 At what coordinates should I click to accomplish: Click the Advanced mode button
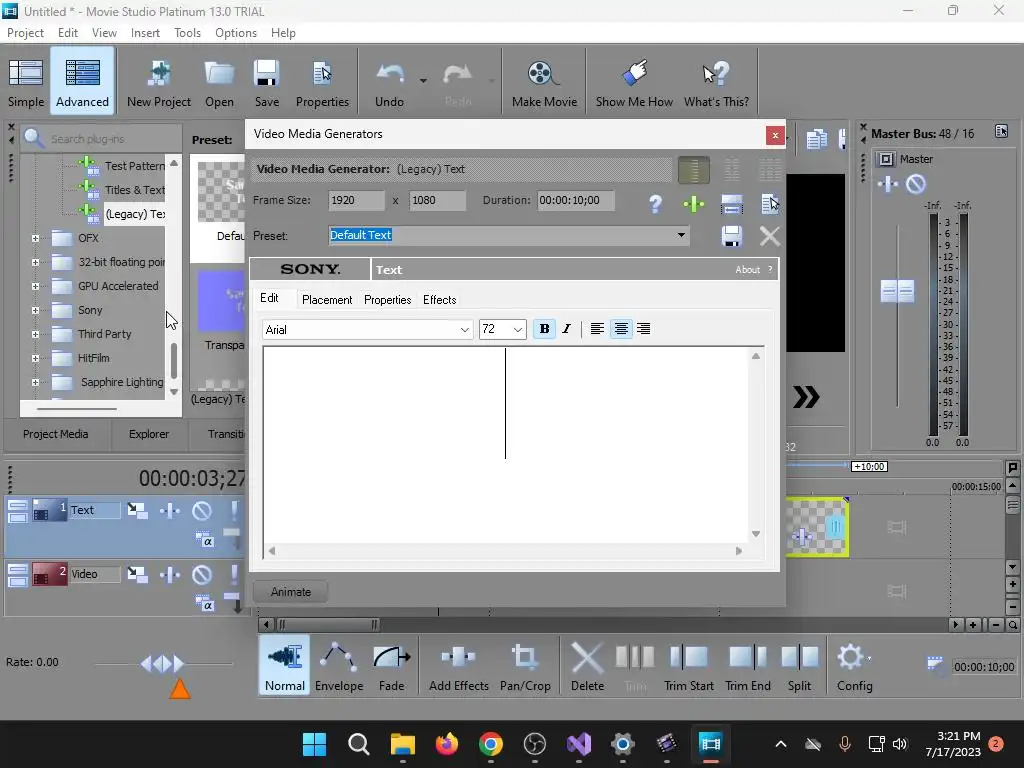[x=82, y=82]
